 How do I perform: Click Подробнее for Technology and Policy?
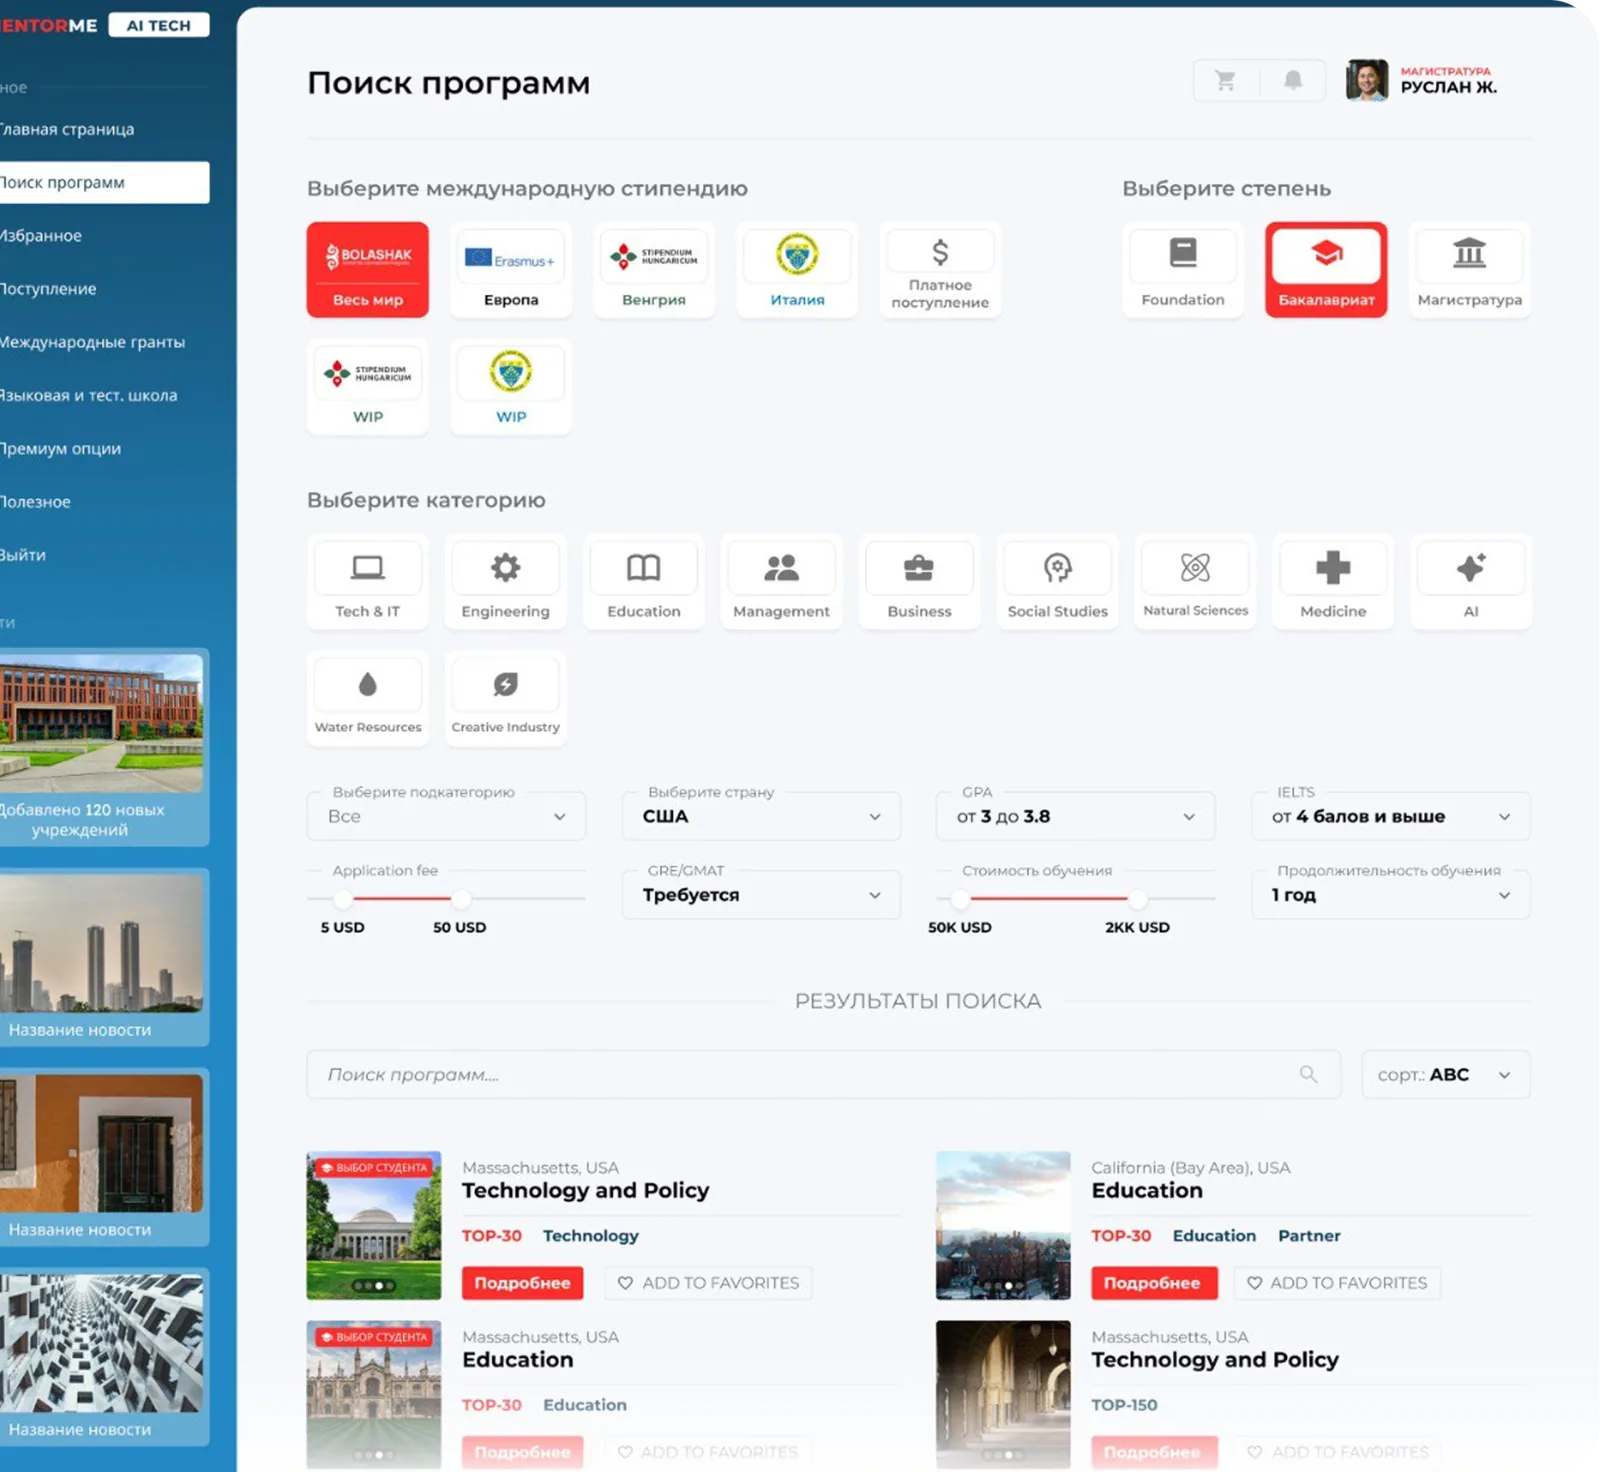coord(522,1283)
